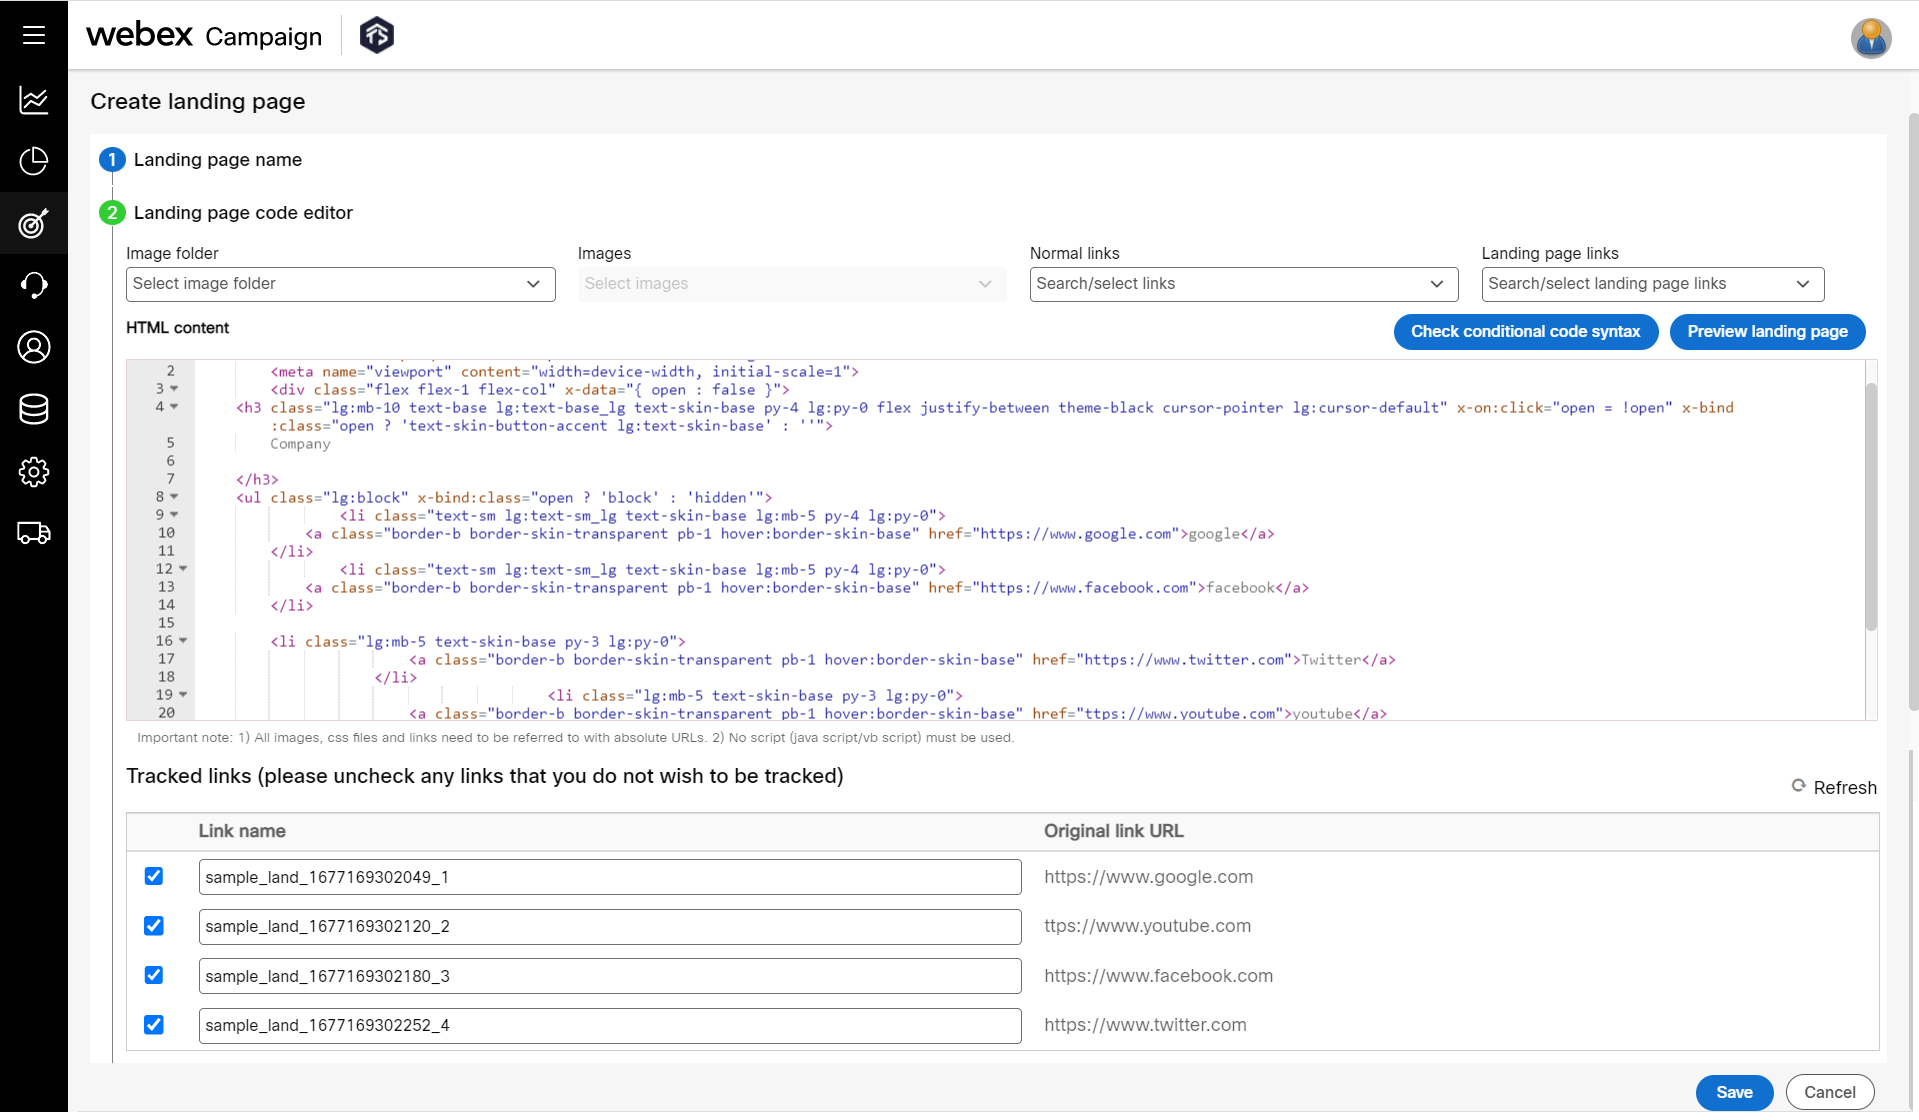
Task: Click Check conditional code syntax button
Action: point(1525,332)
